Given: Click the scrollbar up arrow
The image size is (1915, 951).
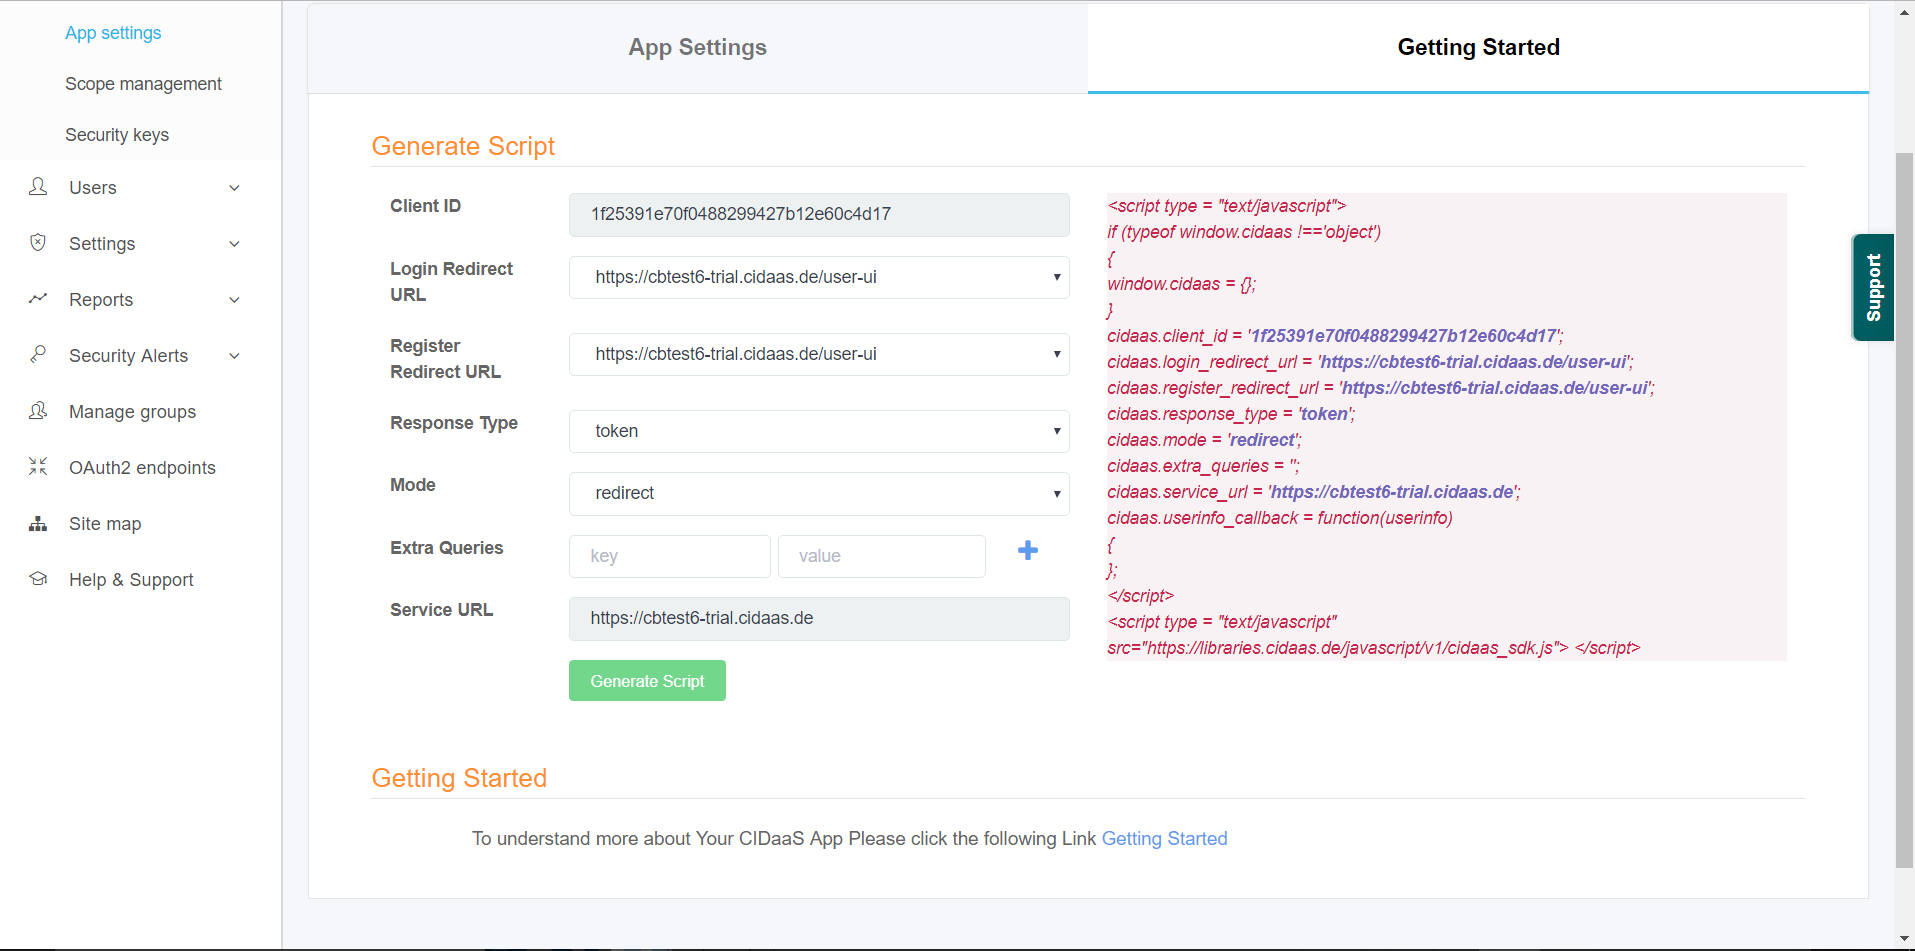Looking at the screenshot, I should pyautogui.click(x=1904, y=12).
